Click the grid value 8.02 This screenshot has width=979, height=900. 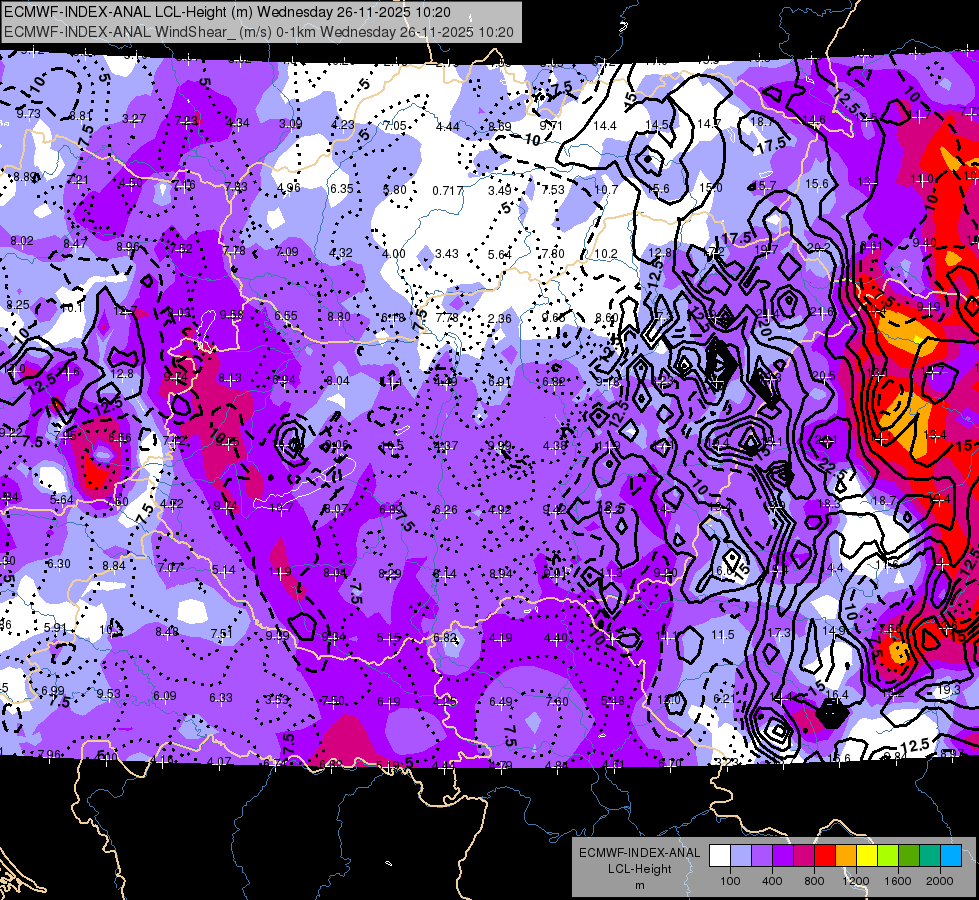click(x=22, y=240)
